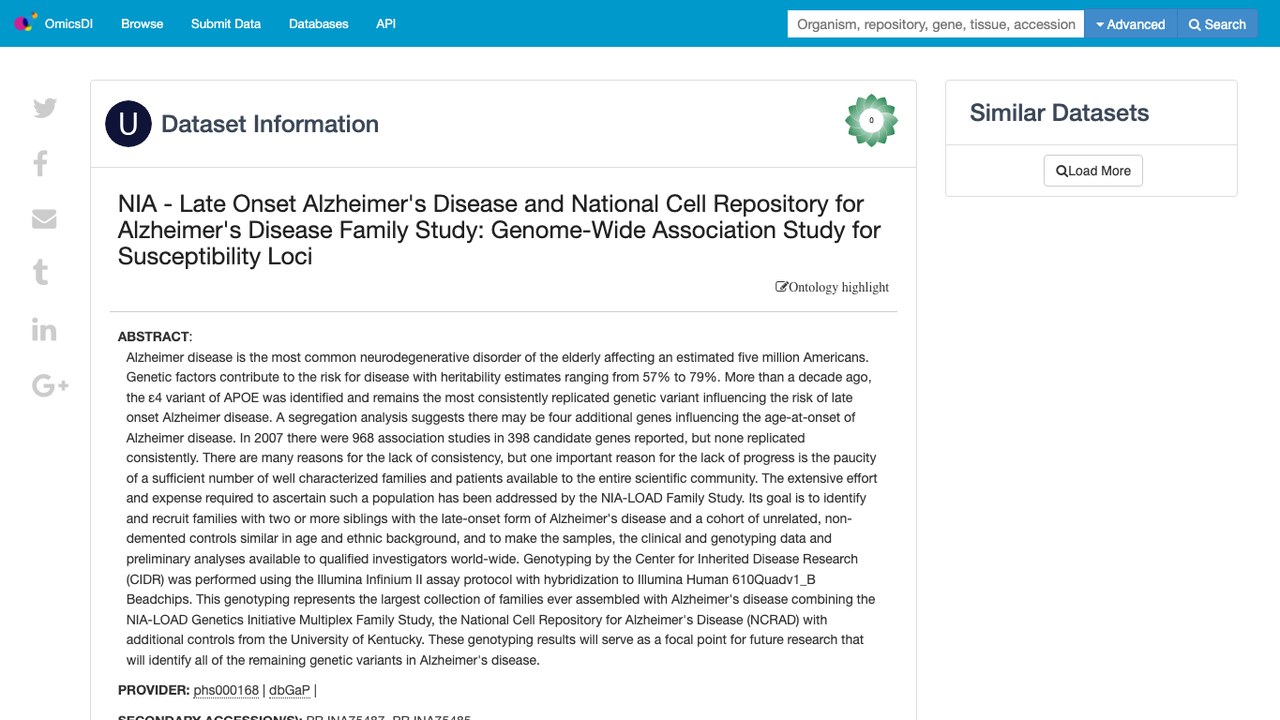Open the Advanced search dropdown
The image size is (1280, 720).
pyautogui.click(x=1130, y=24)
